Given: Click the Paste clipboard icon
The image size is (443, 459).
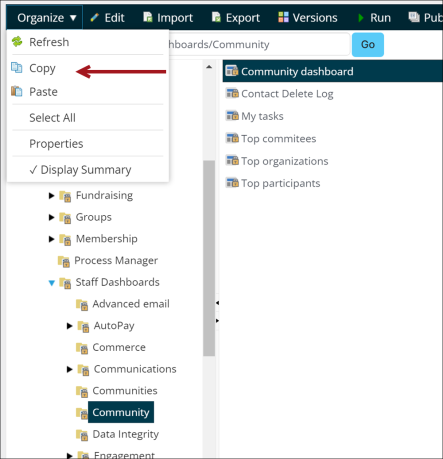Looking at the screenshot, I should (x=17, y=91).
